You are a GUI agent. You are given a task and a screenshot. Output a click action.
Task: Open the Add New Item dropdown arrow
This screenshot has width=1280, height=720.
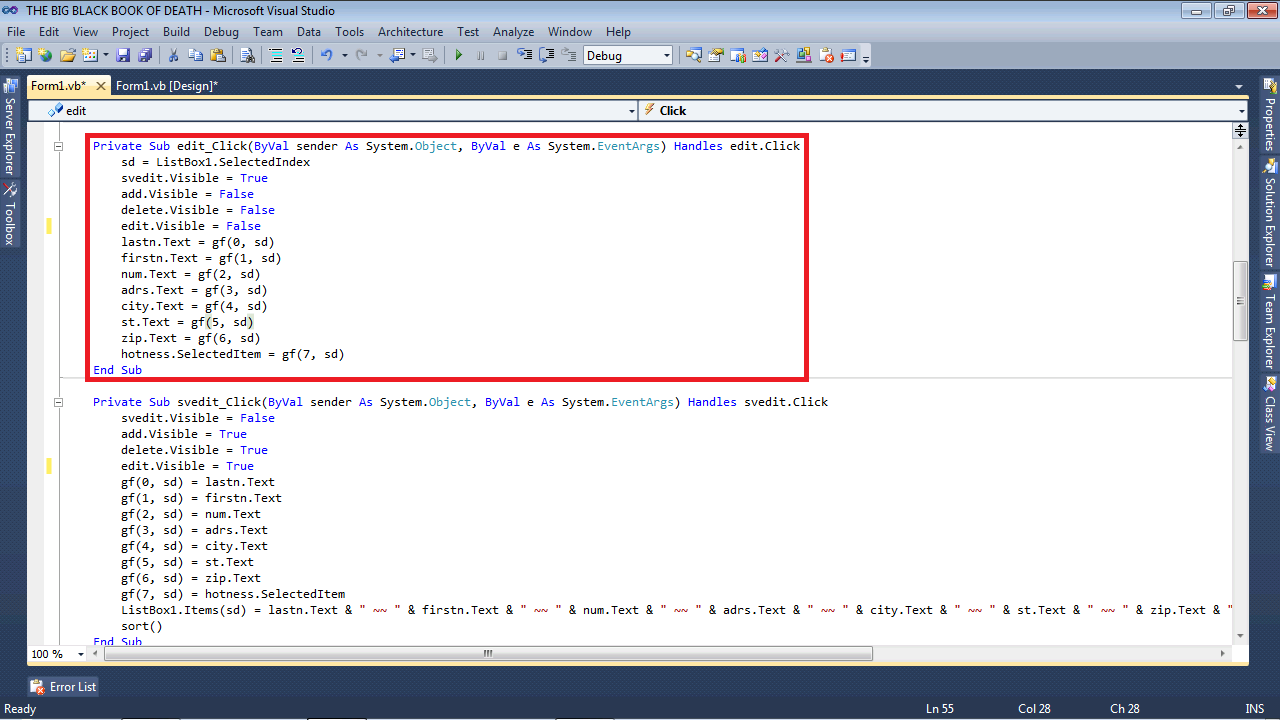(105, 55)
